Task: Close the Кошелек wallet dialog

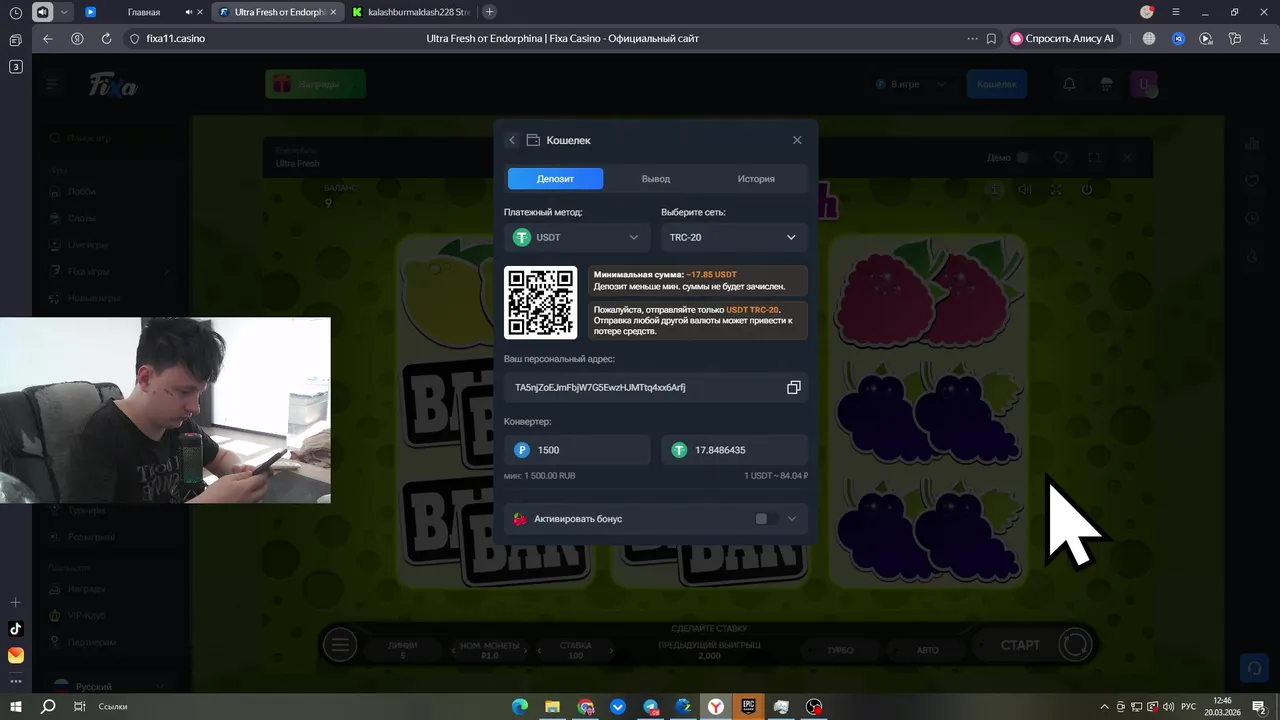Action: 797,140
